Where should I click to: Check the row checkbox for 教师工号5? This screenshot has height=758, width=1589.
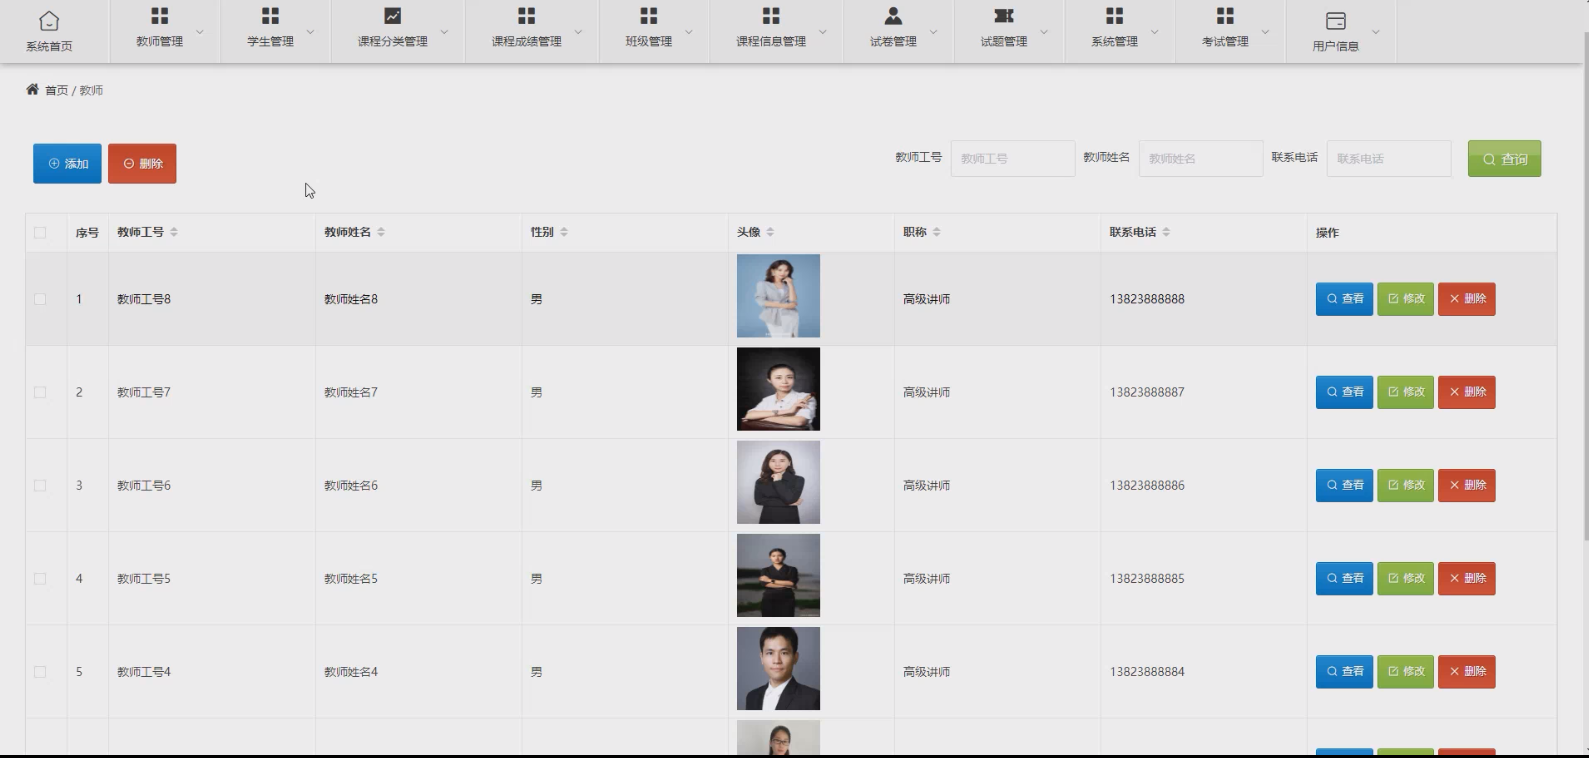pos(40,579)
